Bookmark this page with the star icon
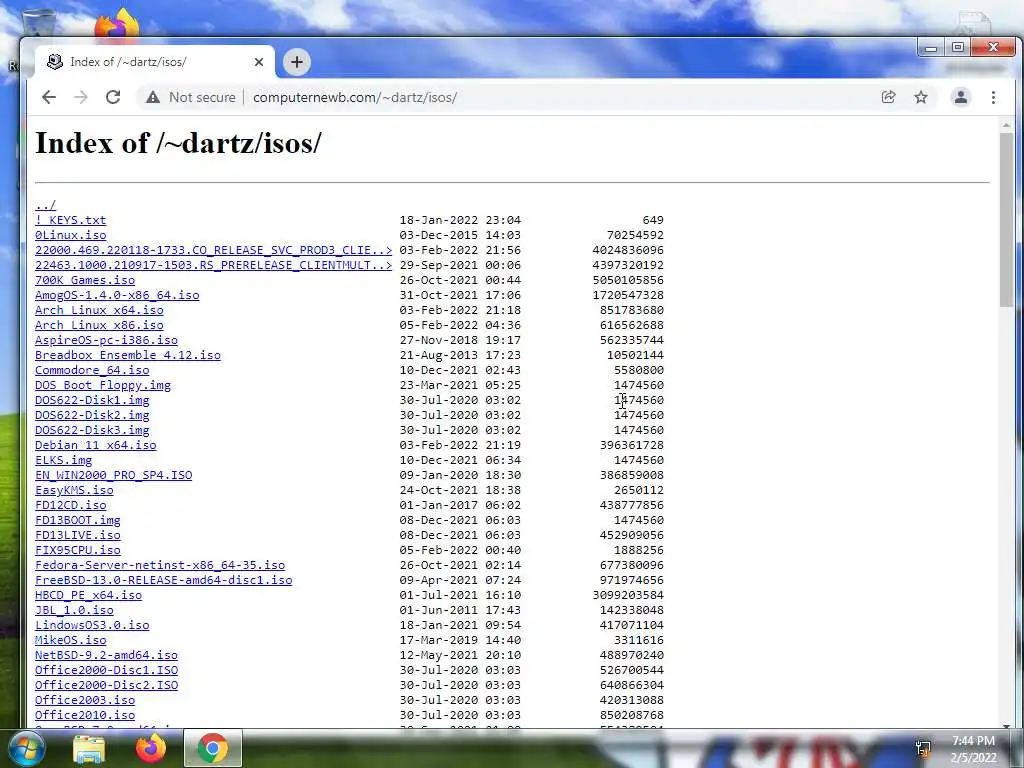Screen dimensions: 1024x768 (x=921, y=97)
